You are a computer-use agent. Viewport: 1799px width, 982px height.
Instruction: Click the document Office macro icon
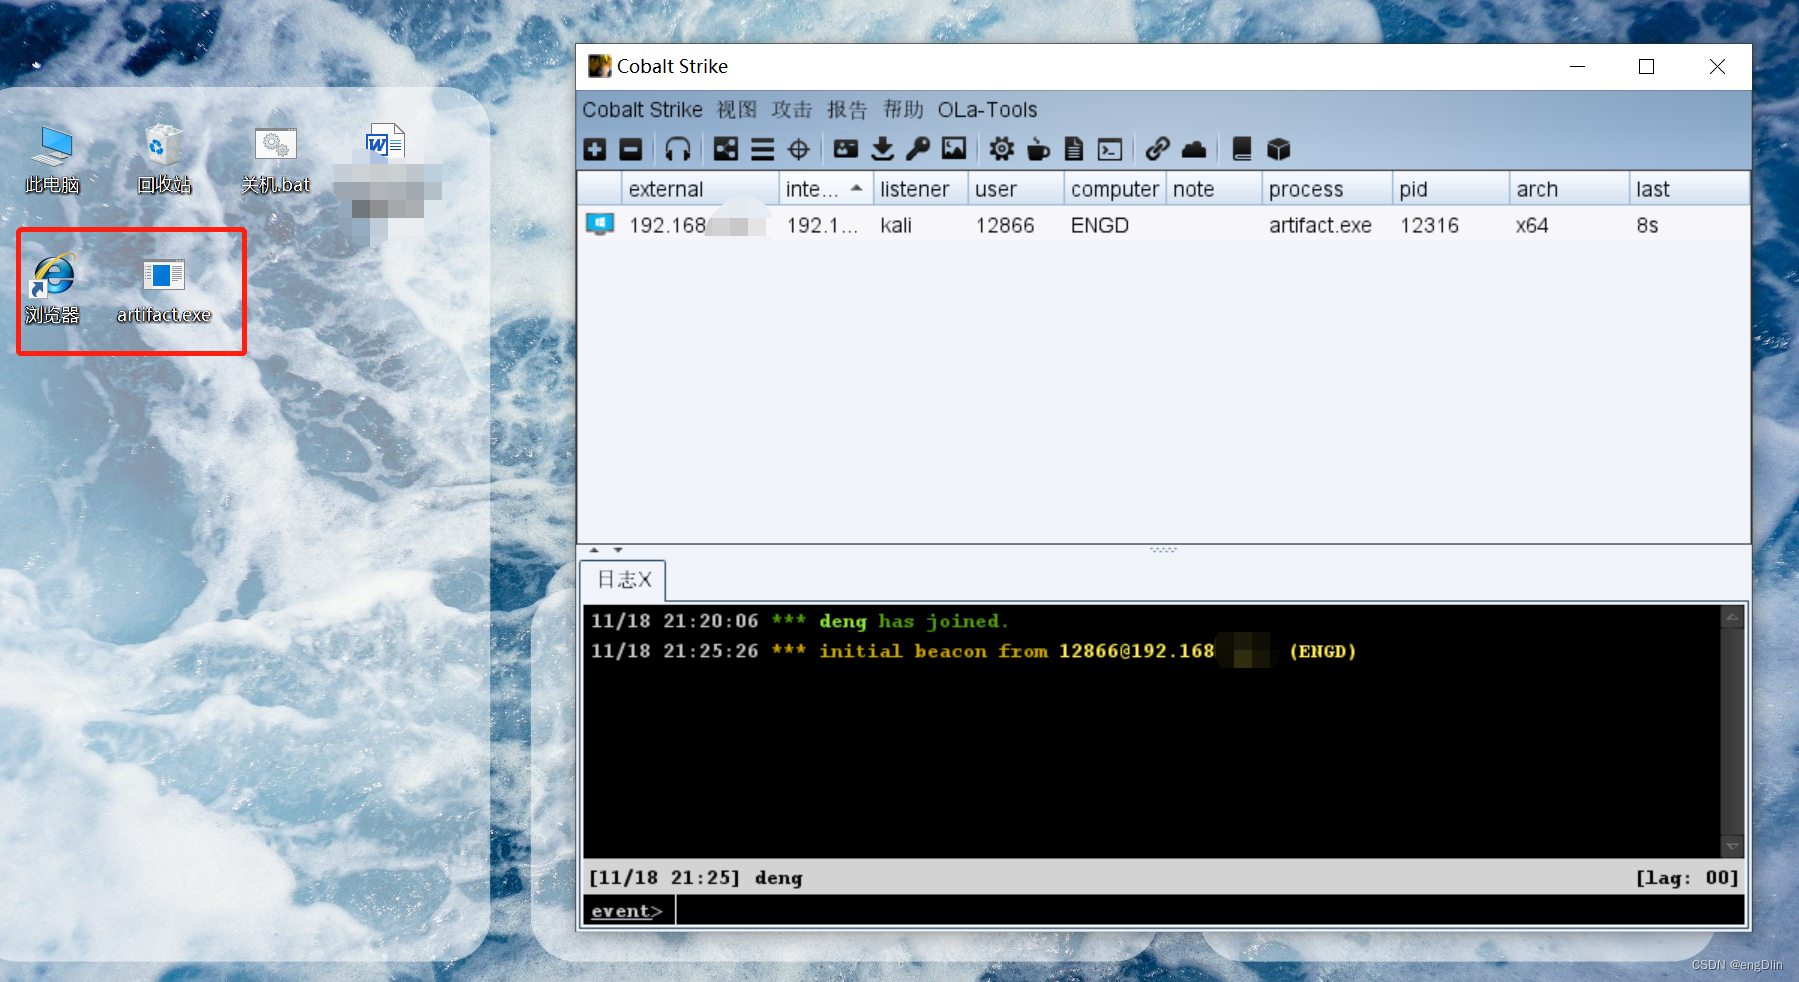(1074, 150)
